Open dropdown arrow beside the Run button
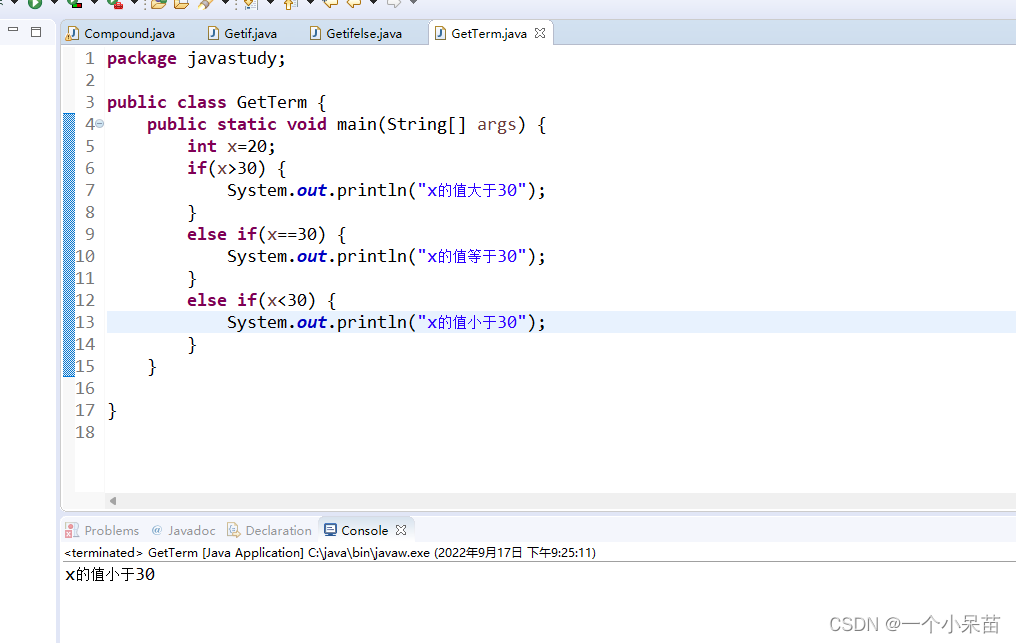The height and width of the screenshot is (643, 1016). (54, 3)
